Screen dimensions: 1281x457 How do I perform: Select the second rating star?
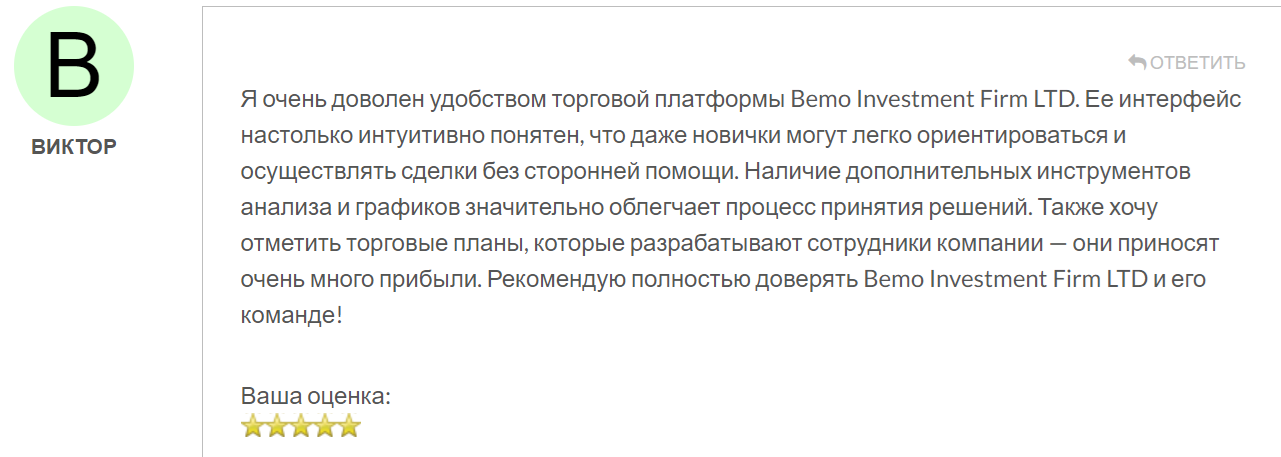276,427
